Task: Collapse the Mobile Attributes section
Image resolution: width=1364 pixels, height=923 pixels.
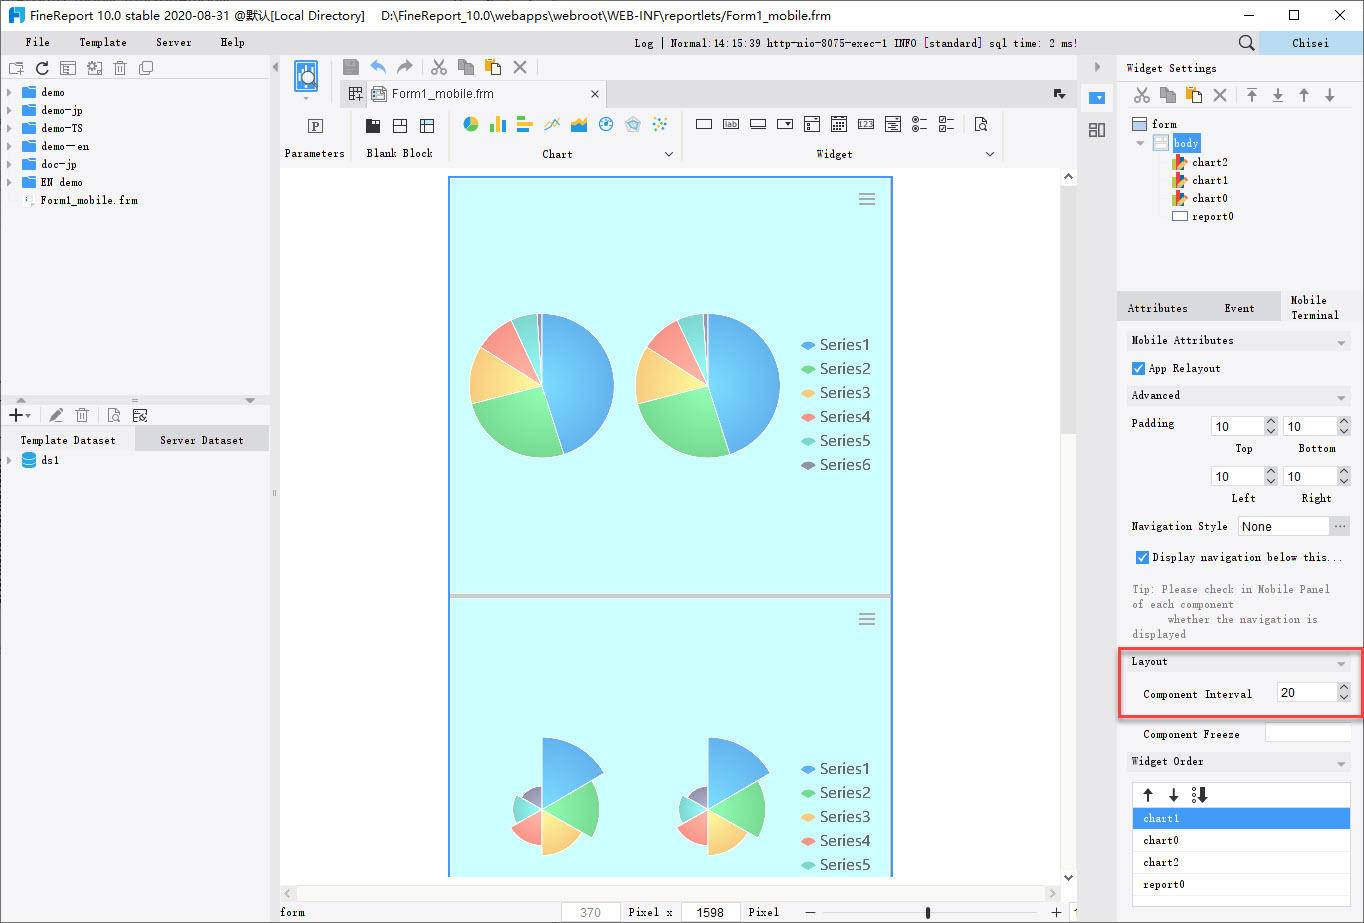Action: pos(1340,341)
